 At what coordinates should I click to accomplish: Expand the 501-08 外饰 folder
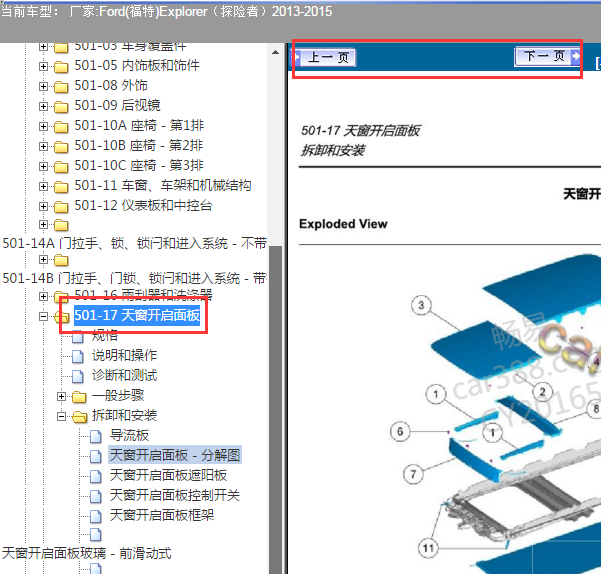[43, 86]
